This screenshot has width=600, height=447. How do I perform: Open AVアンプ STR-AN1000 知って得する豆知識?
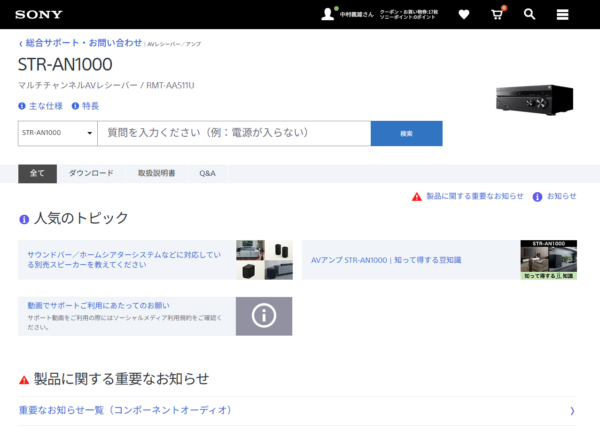[x=386, y=260]
